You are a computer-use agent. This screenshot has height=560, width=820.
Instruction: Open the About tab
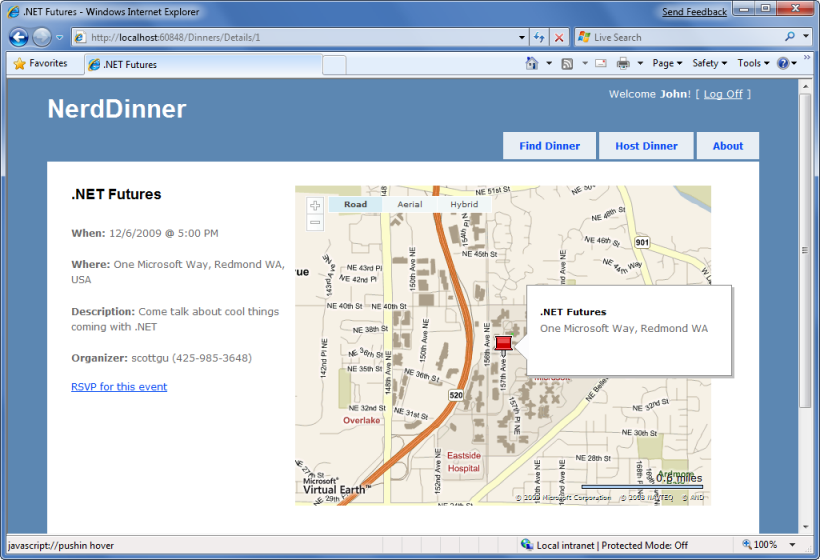pos(727,146)
